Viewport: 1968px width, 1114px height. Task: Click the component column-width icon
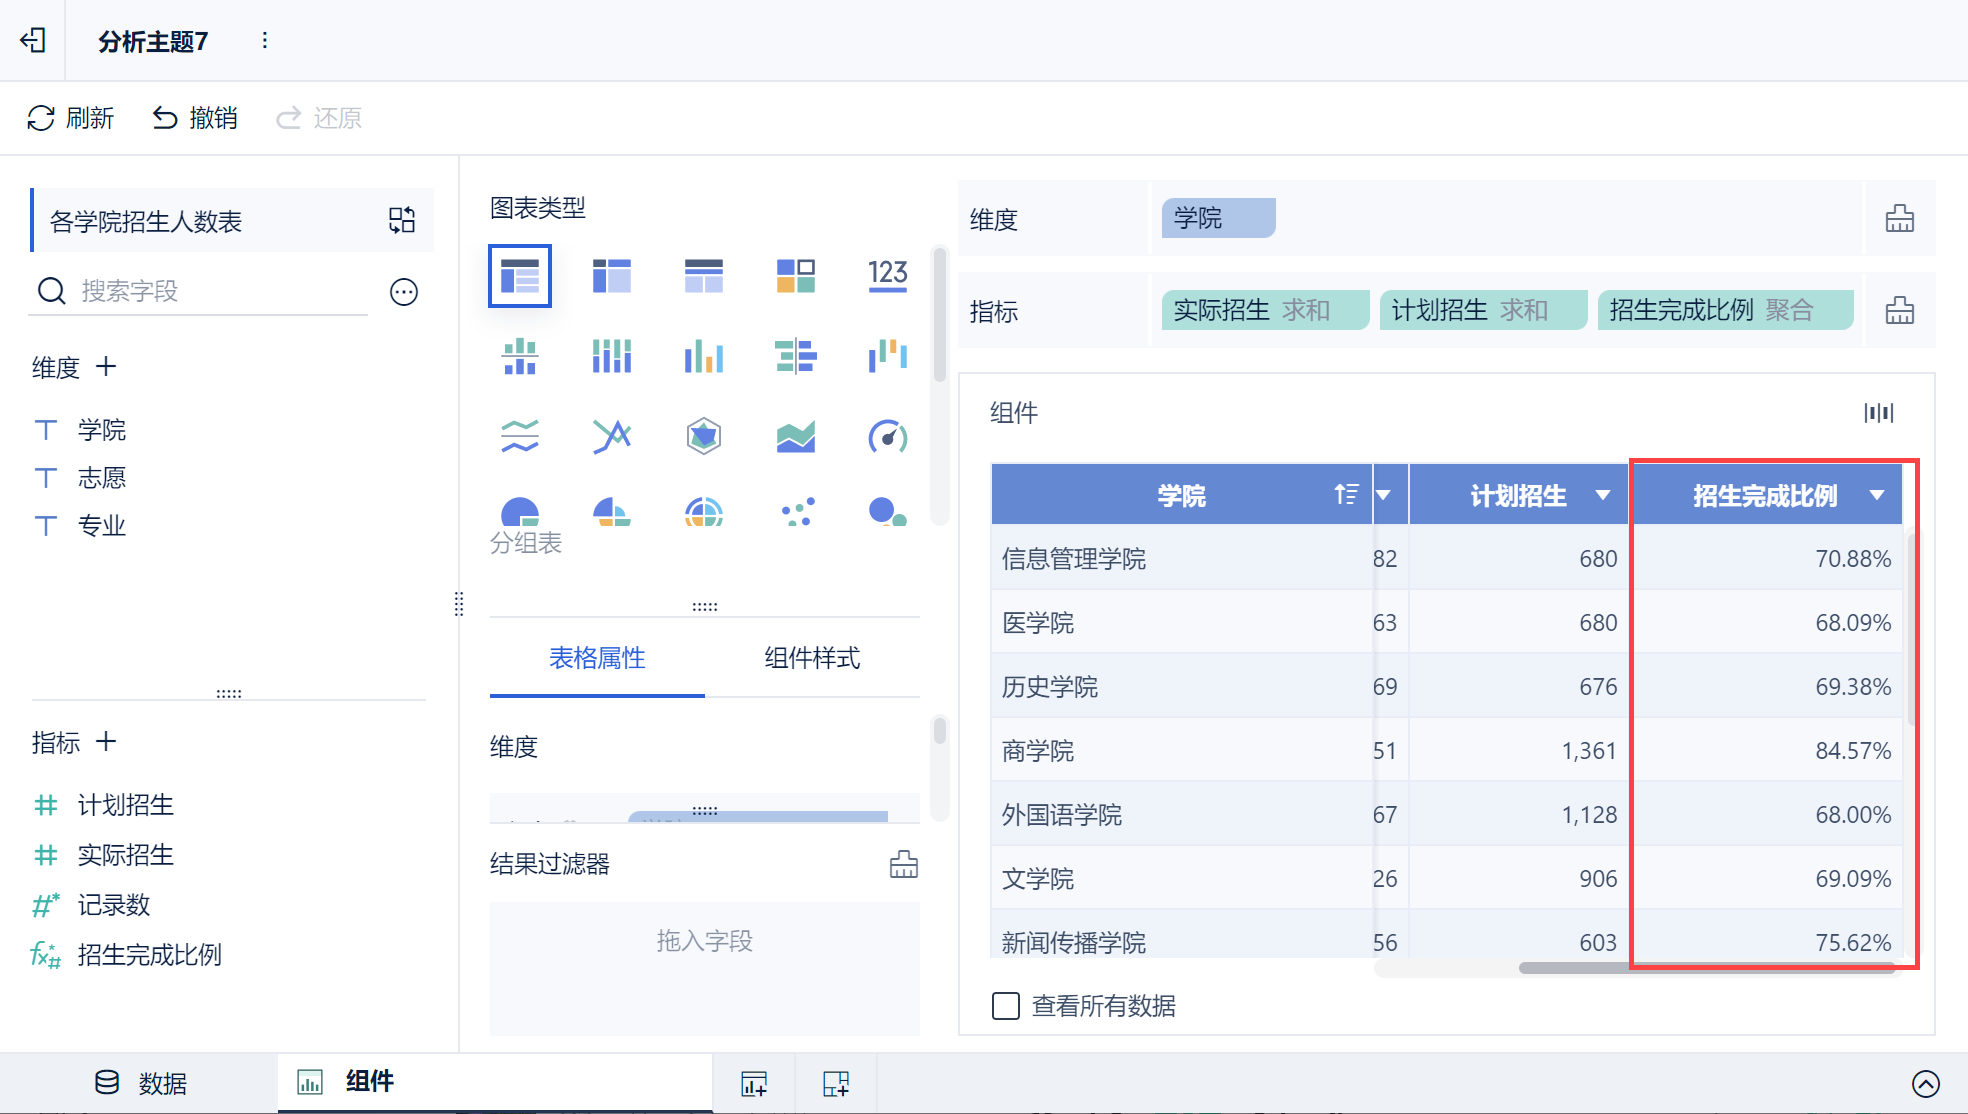click(1878, 413)
